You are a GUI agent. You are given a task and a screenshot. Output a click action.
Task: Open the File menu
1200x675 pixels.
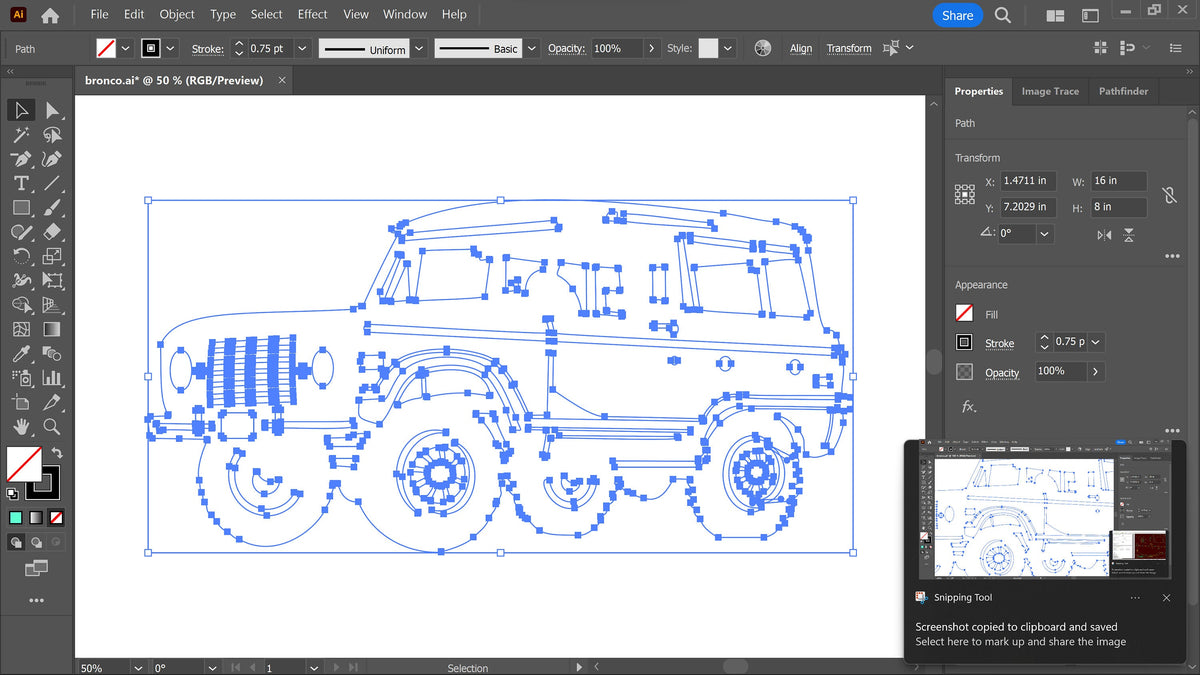tap(99, 14)
